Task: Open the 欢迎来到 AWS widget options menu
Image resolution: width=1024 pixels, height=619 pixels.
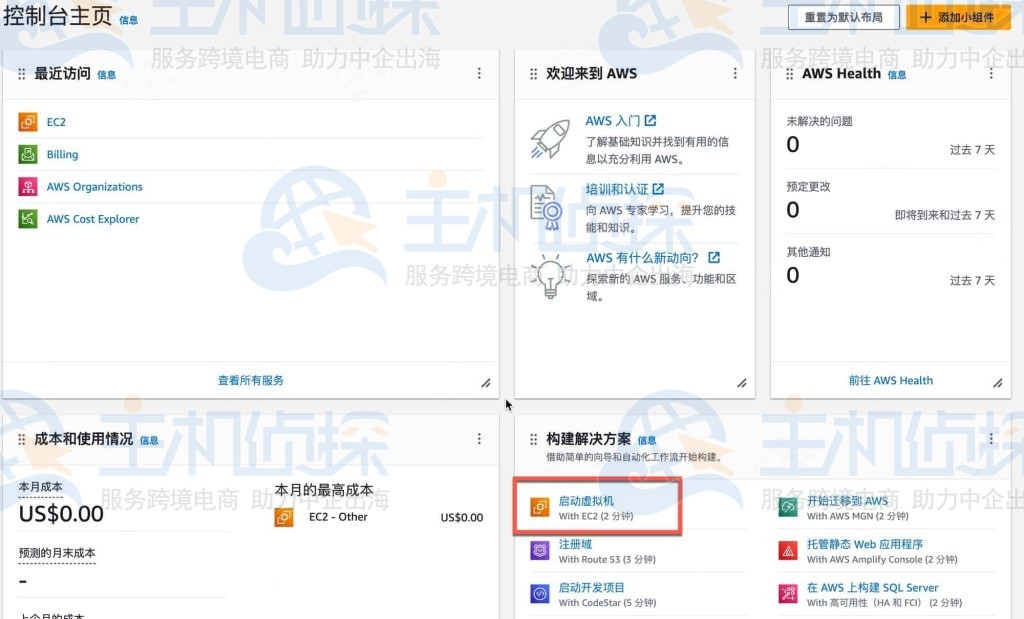Action: click(736, 73)
